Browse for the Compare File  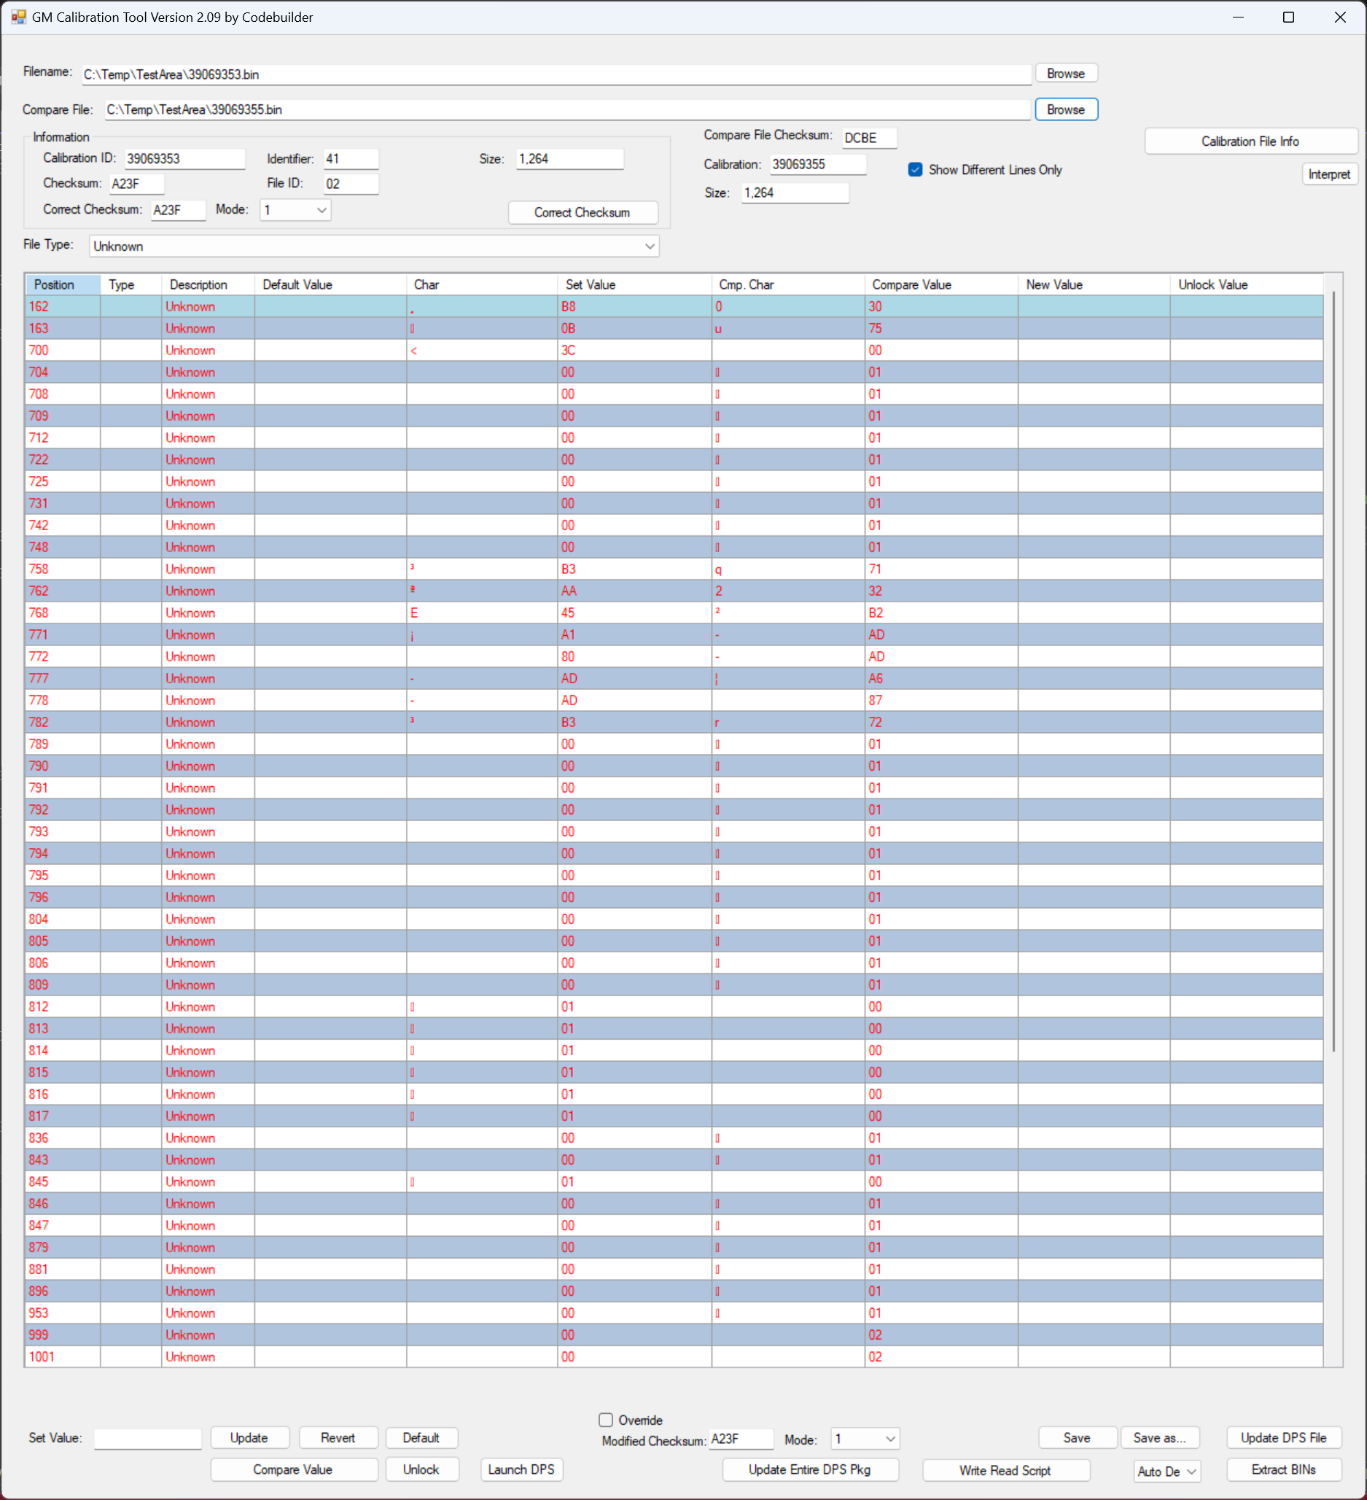1066,110
